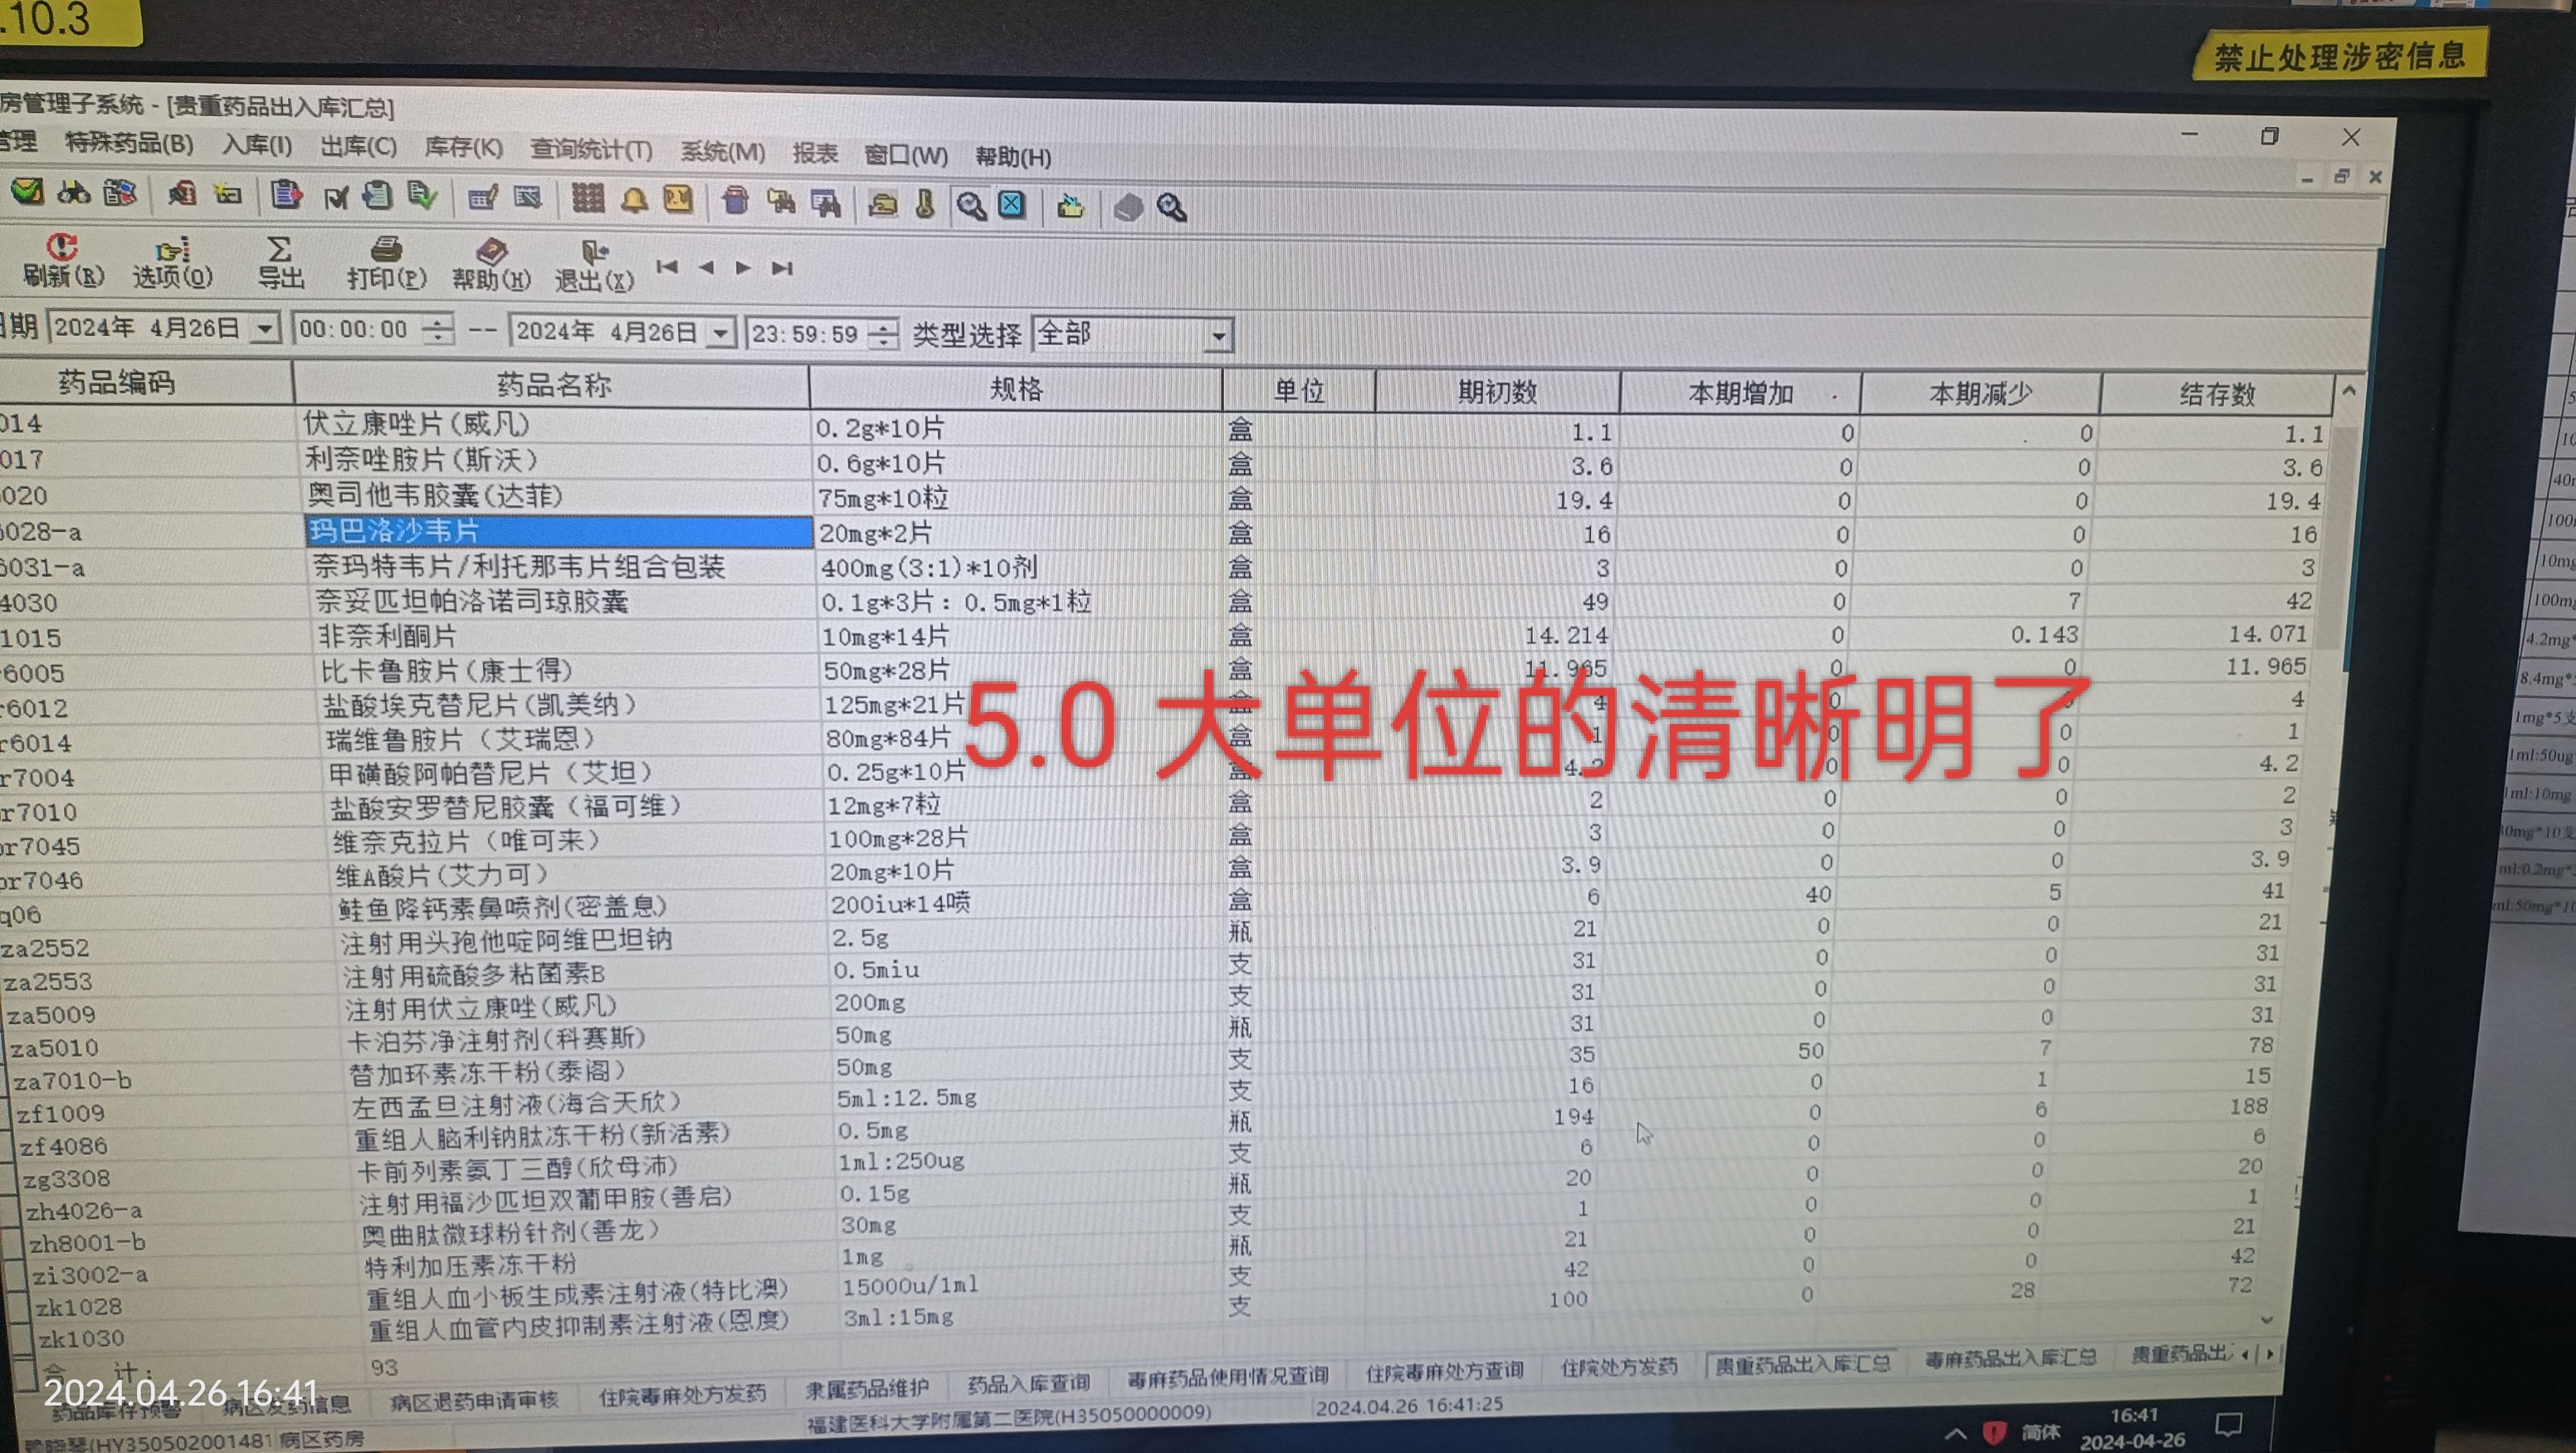Jump to first record navigation arrow
The image size is (2576, 1453).
[x=667, y=267]
